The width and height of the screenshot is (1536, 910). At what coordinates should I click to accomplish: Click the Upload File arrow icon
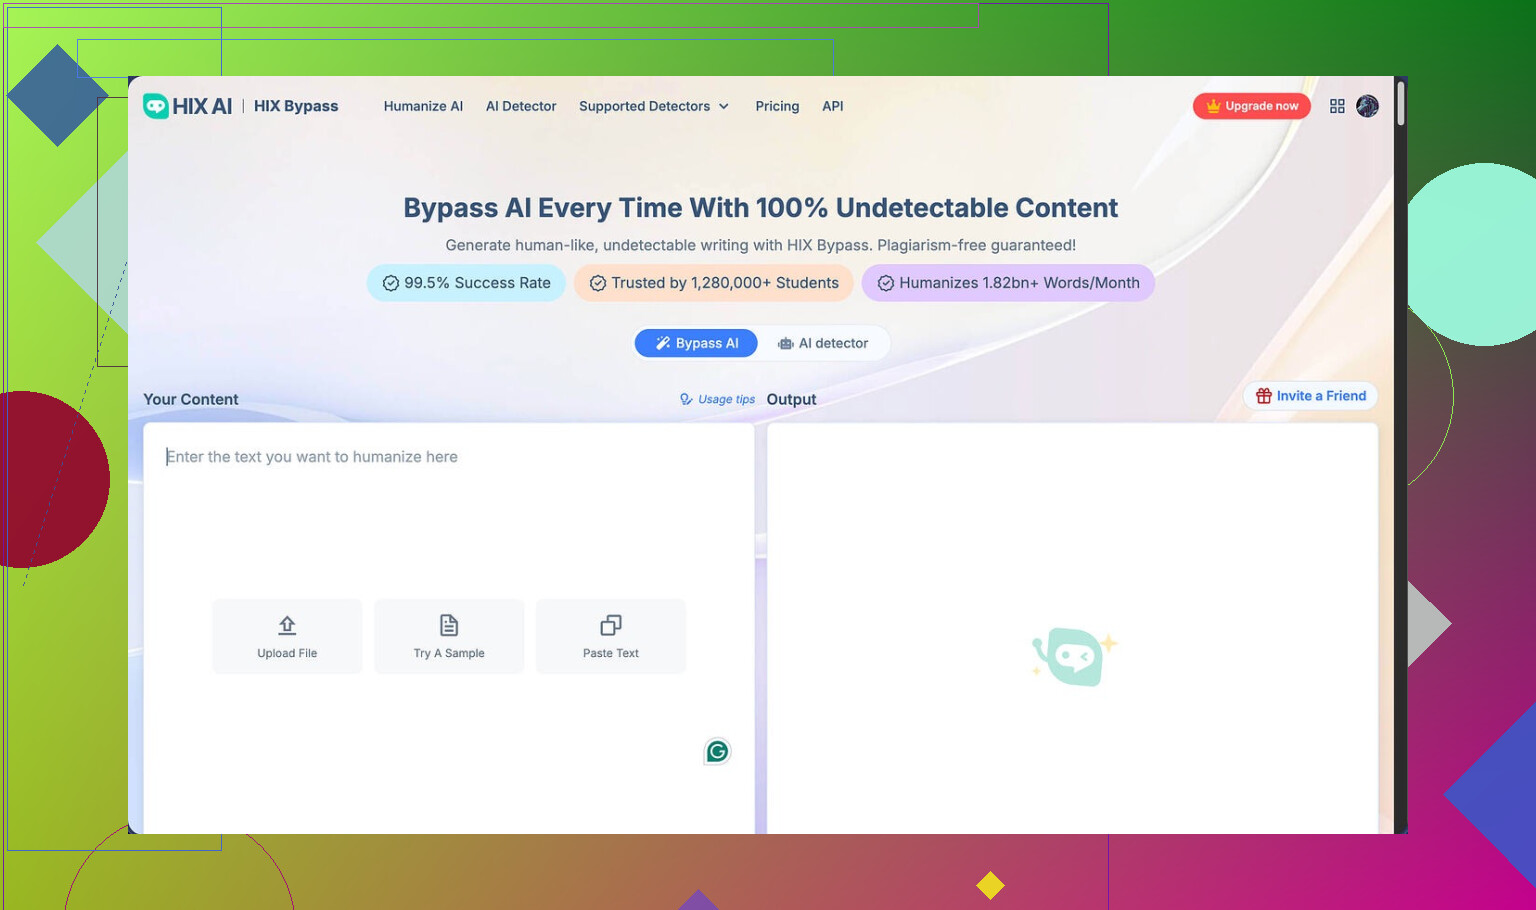(x=287, y=625)
